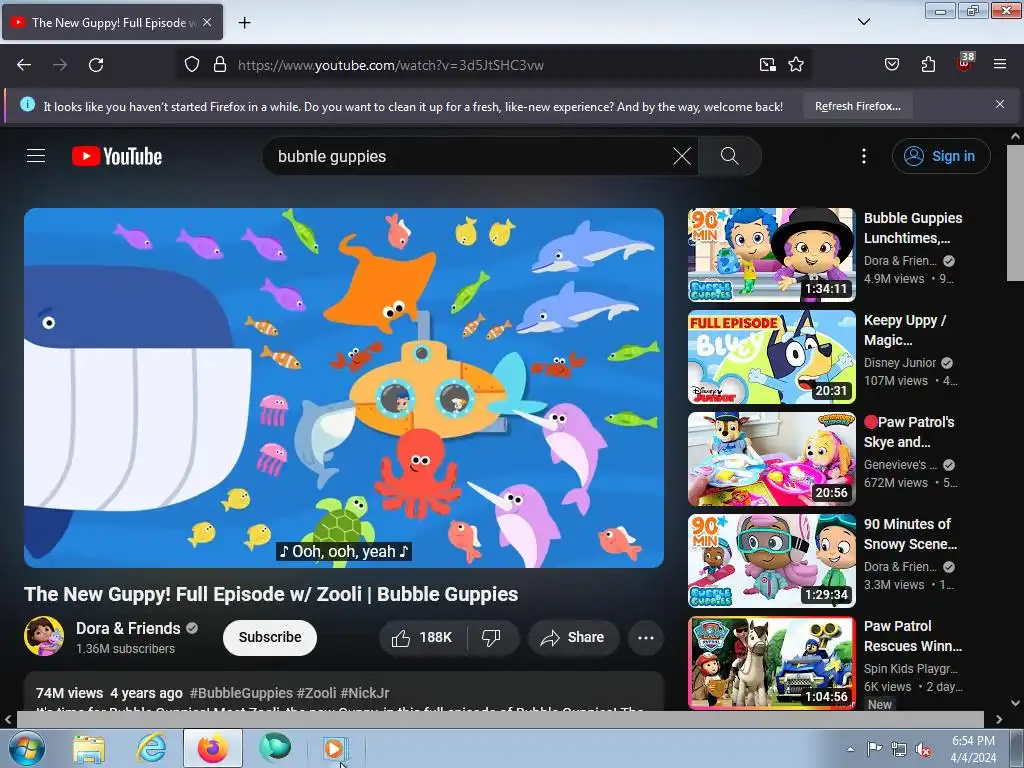Open Paw Patrol's Skye video thumbnail
Screen dimensions: 1024x768
(x=771, y=458)
